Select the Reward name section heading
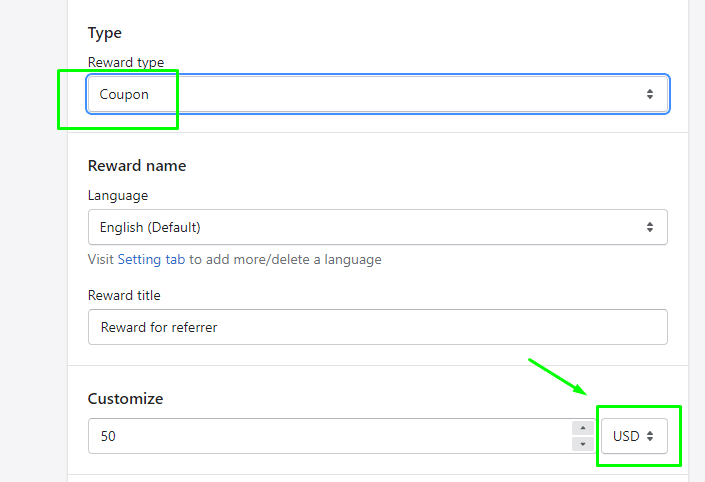705x482 pixels. coord(137,166)
